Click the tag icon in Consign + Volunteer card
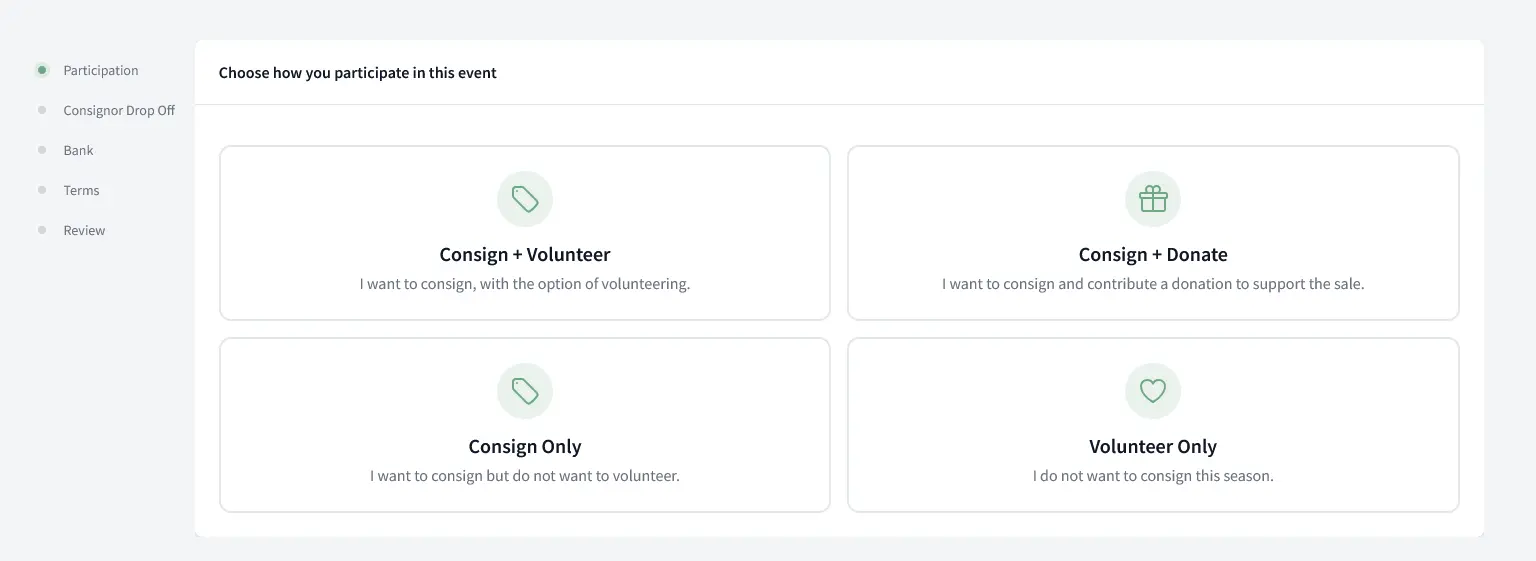 [x=525, y=199]
